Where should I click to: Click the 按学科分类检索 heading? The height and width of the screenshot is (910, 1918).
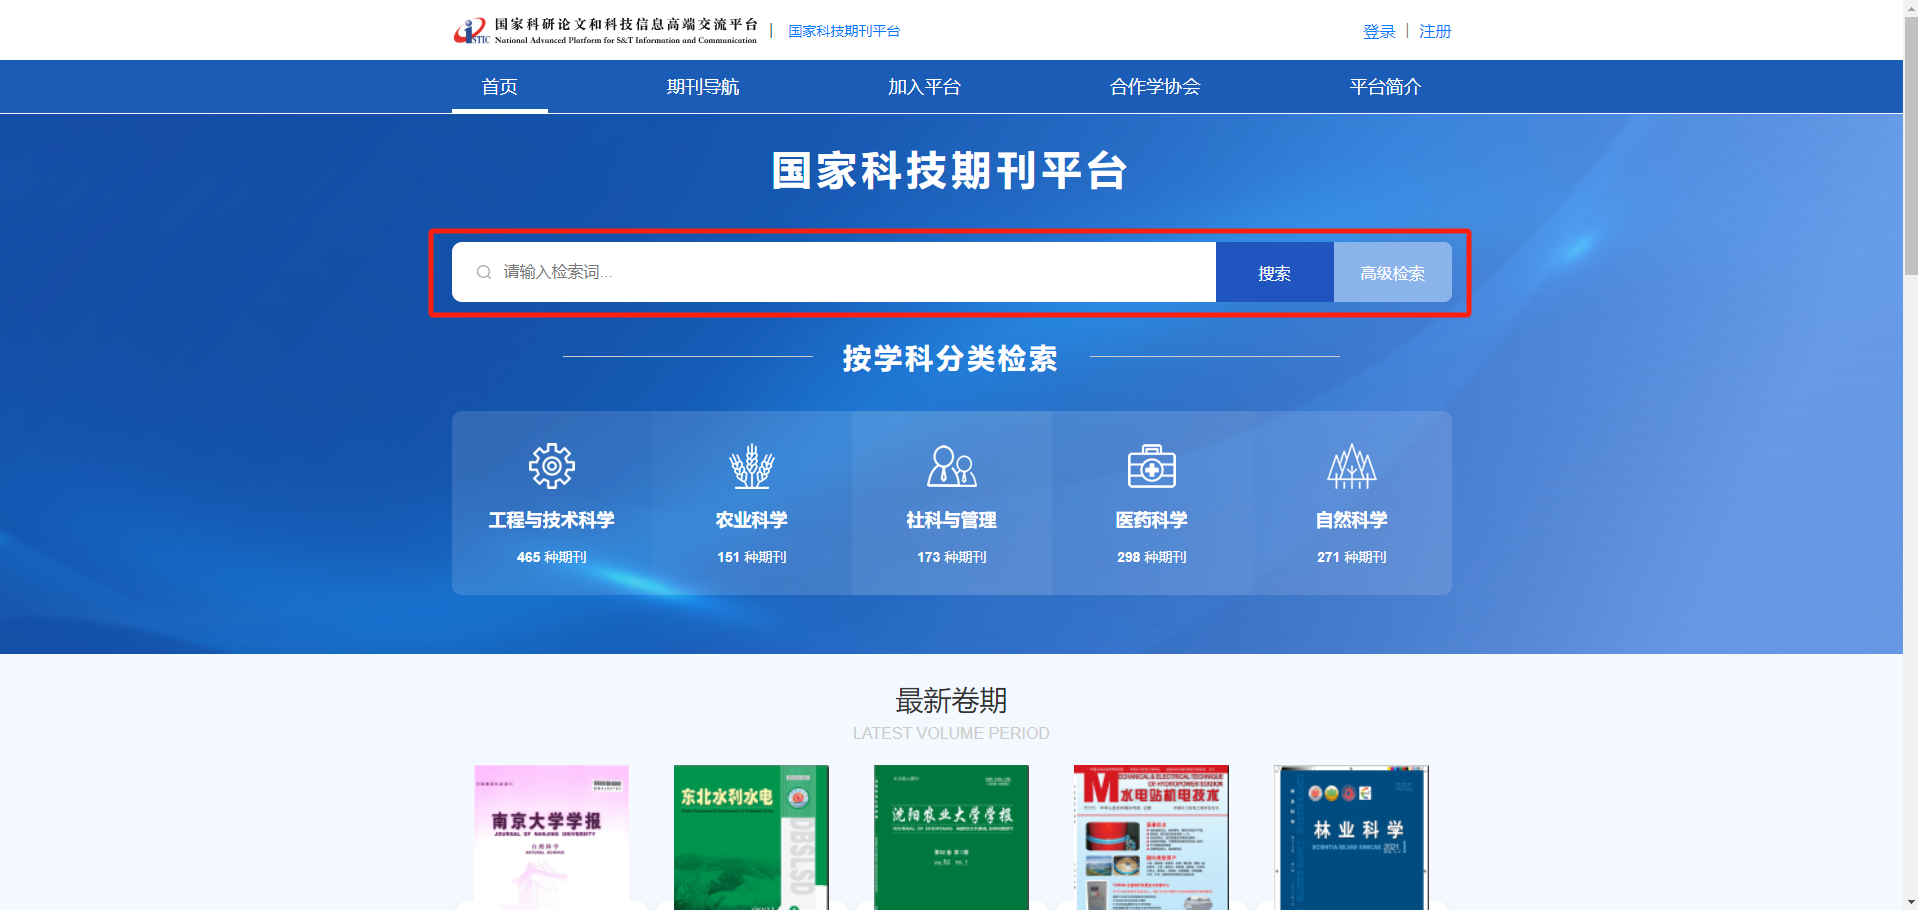(x=950, y=358)
